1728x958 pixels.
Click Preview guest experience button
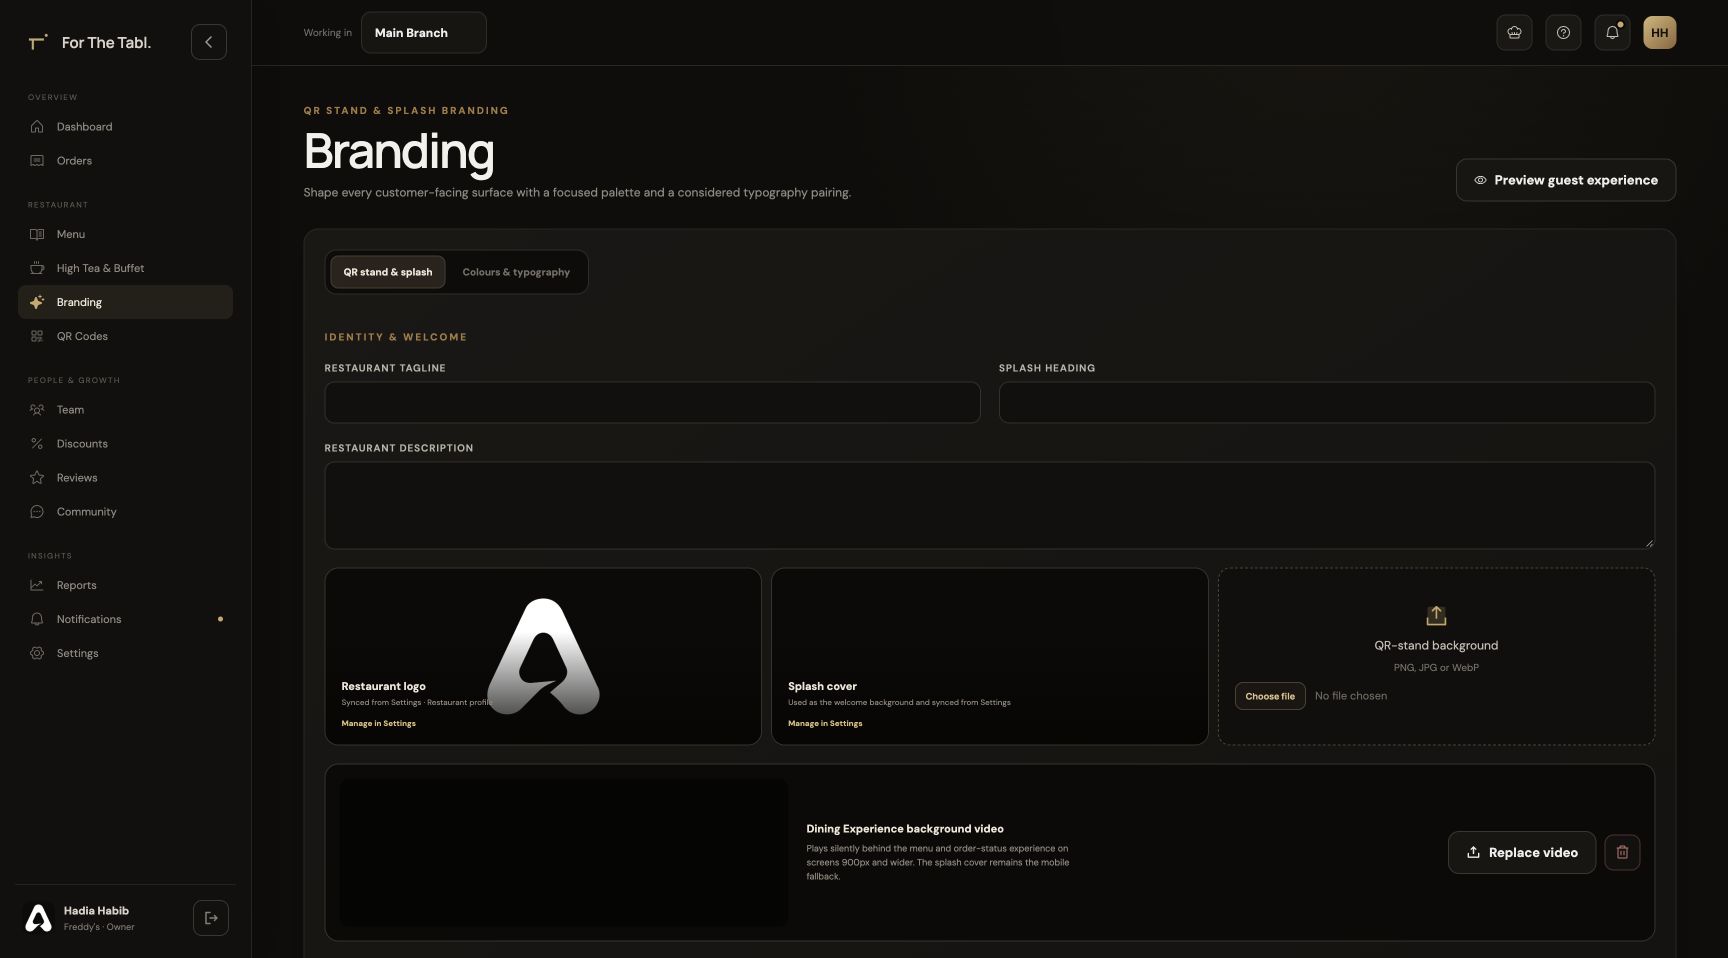[1566, 180]
